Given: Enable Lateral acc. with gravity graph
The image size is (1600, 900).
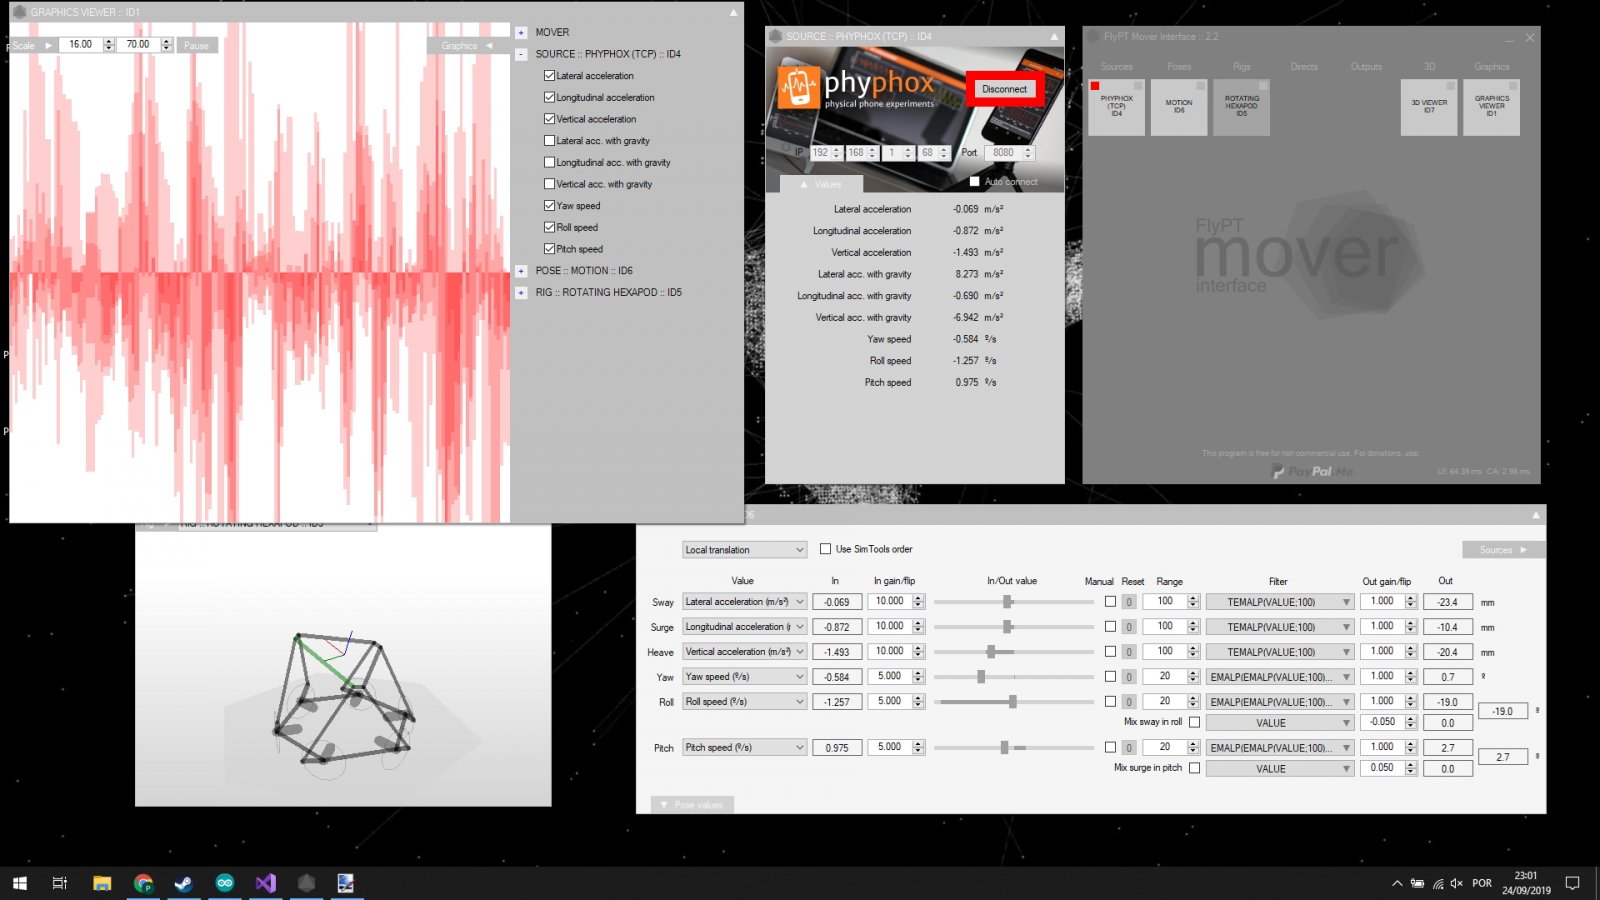Looking at the screenshot, I should pos(549,141).
